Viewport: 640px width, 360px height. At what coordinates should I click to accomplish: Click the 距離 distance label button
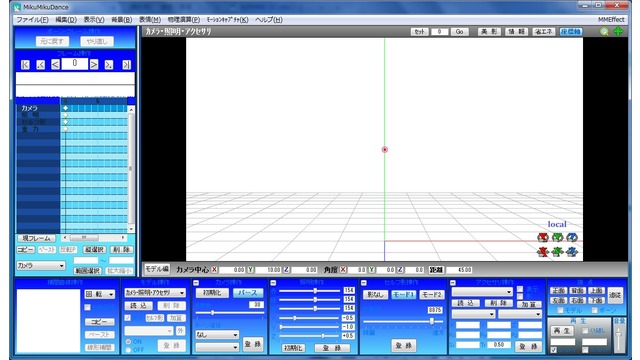coord(436,270)
